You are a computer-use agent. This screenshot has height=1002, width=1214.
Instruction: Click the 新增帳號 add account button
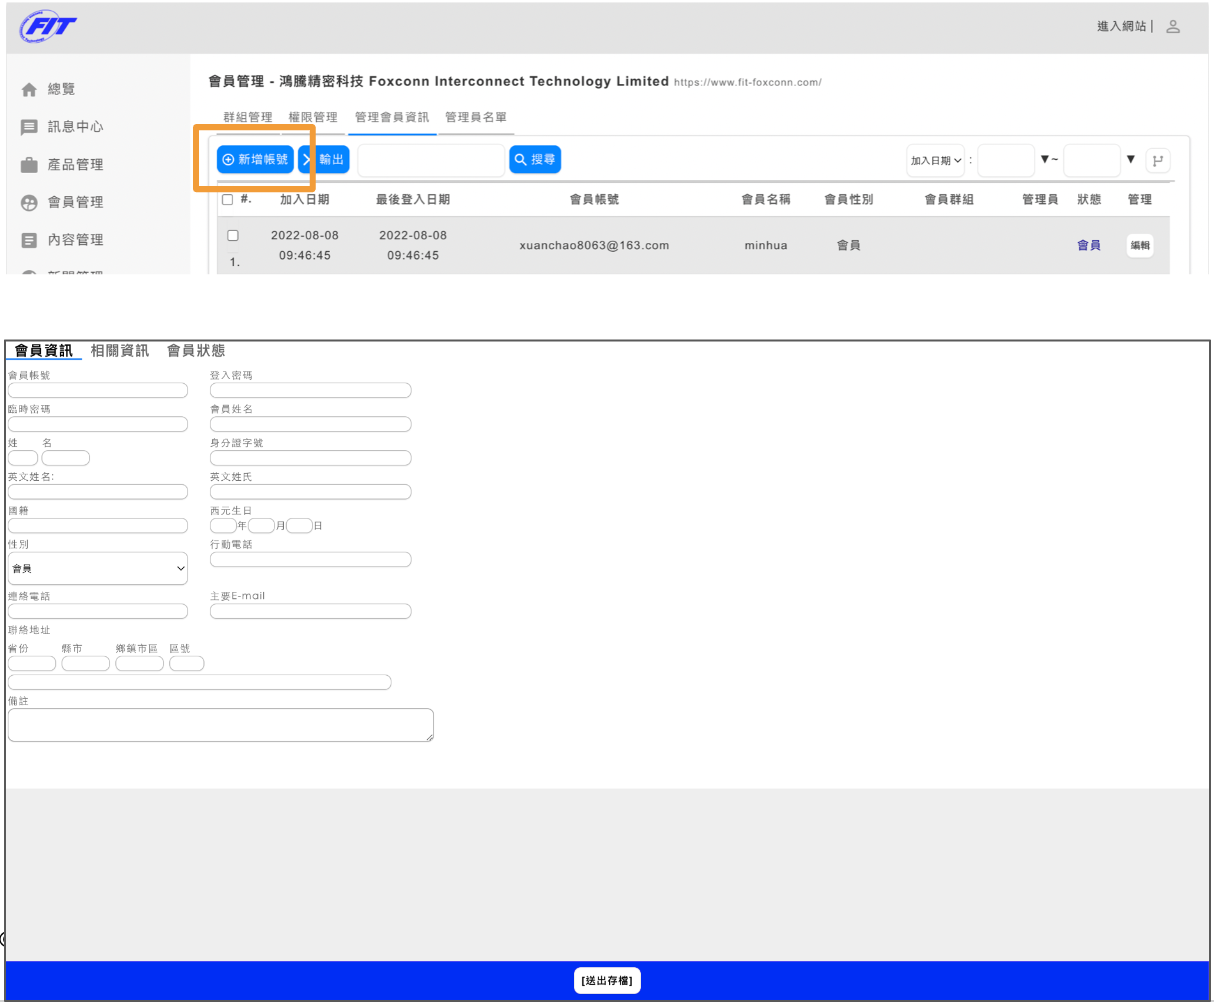tap(256, 159)
